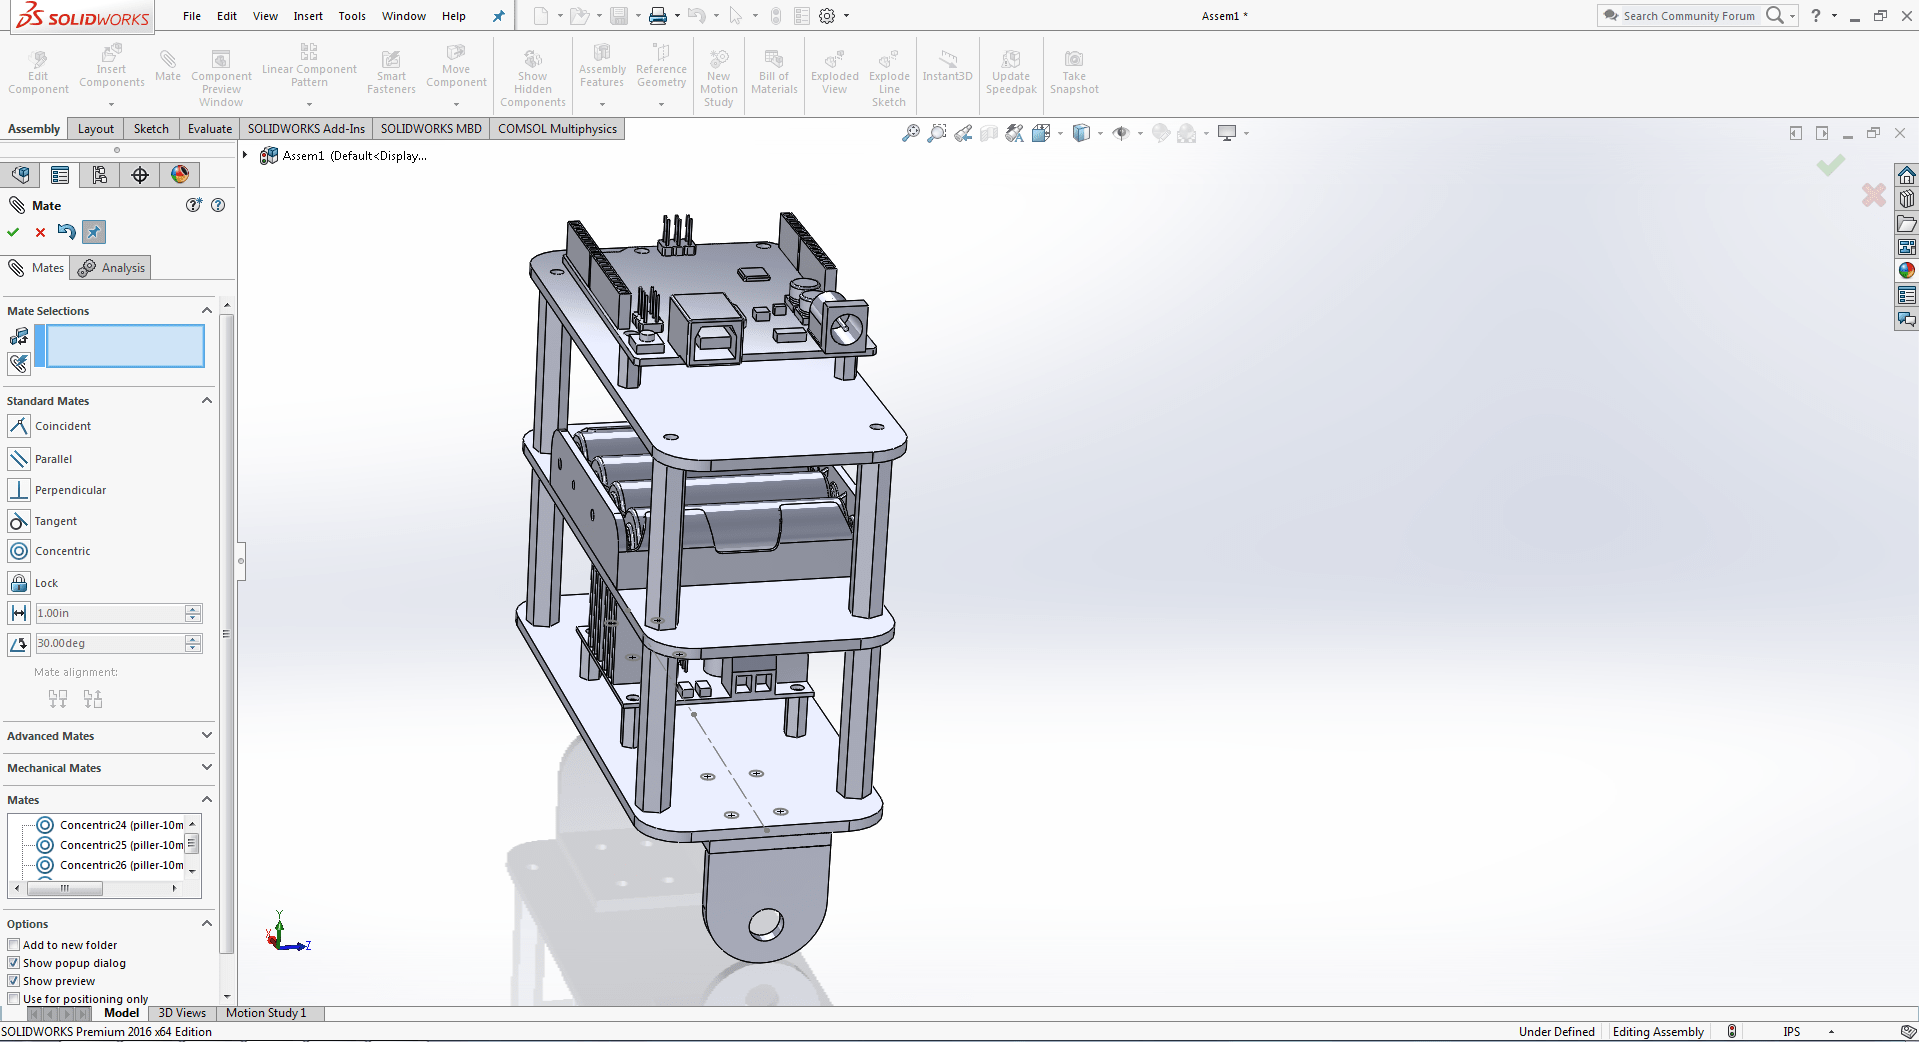Screen dimensions: 1919x1042
Task: Open the 3D Views tab
Action: tap(182, 1013)
